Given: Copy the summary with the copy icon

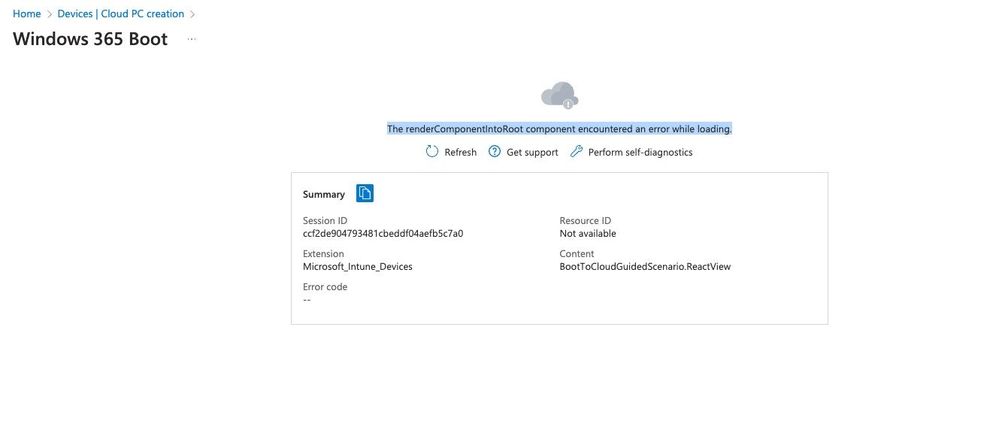Looking at the screenshot, I should click(x=364, y=193).
